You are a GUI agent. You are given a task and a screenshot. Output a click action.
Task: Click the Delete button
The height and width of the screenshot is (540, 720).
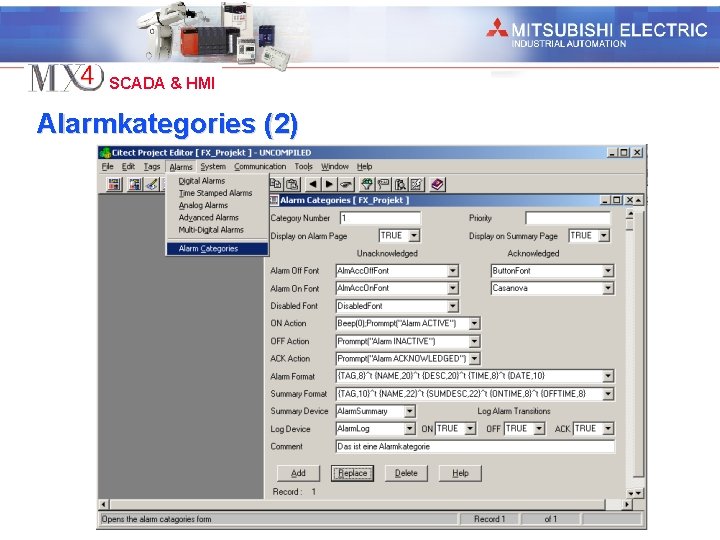click(x=406, y=473)
